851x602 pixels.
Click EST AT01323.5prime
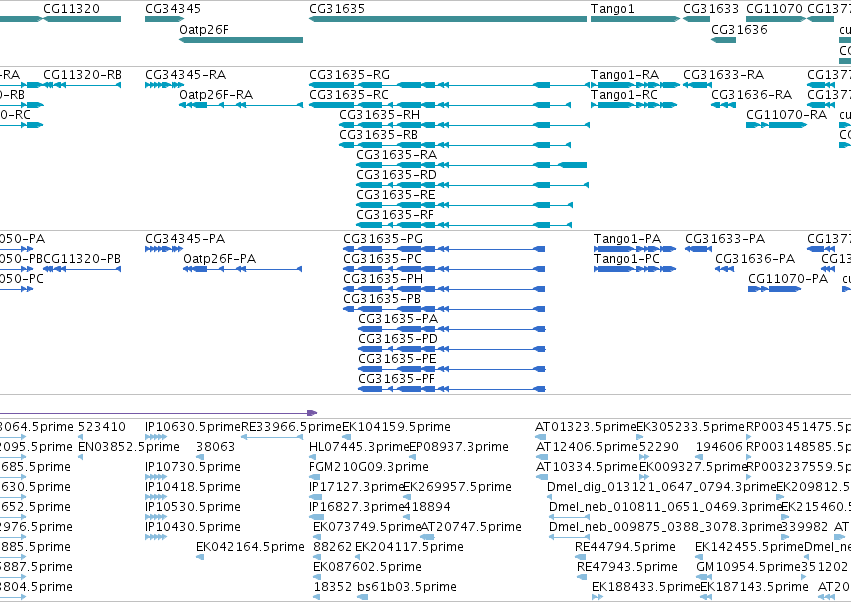pos(541,437)
